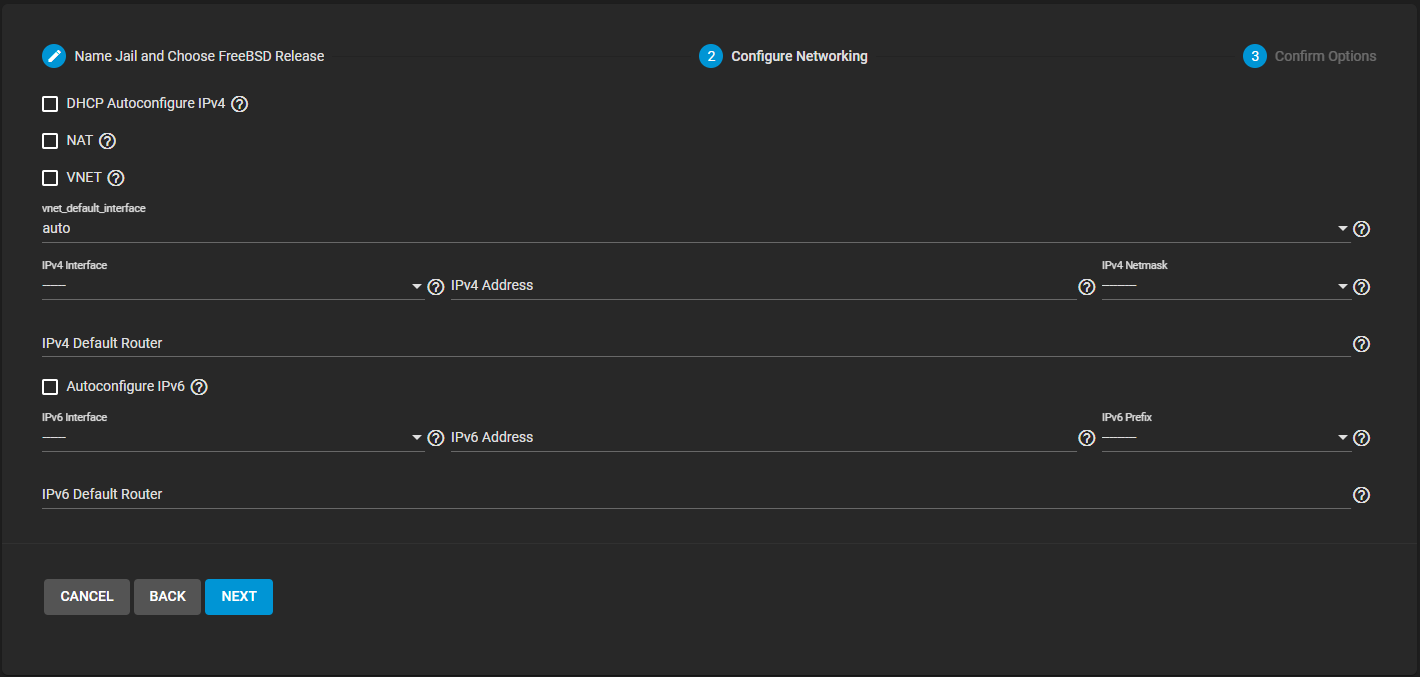This screenshot has width=1420, height=677.
Task: Tick the NAT checkbox
Action: tap(50, 141)
